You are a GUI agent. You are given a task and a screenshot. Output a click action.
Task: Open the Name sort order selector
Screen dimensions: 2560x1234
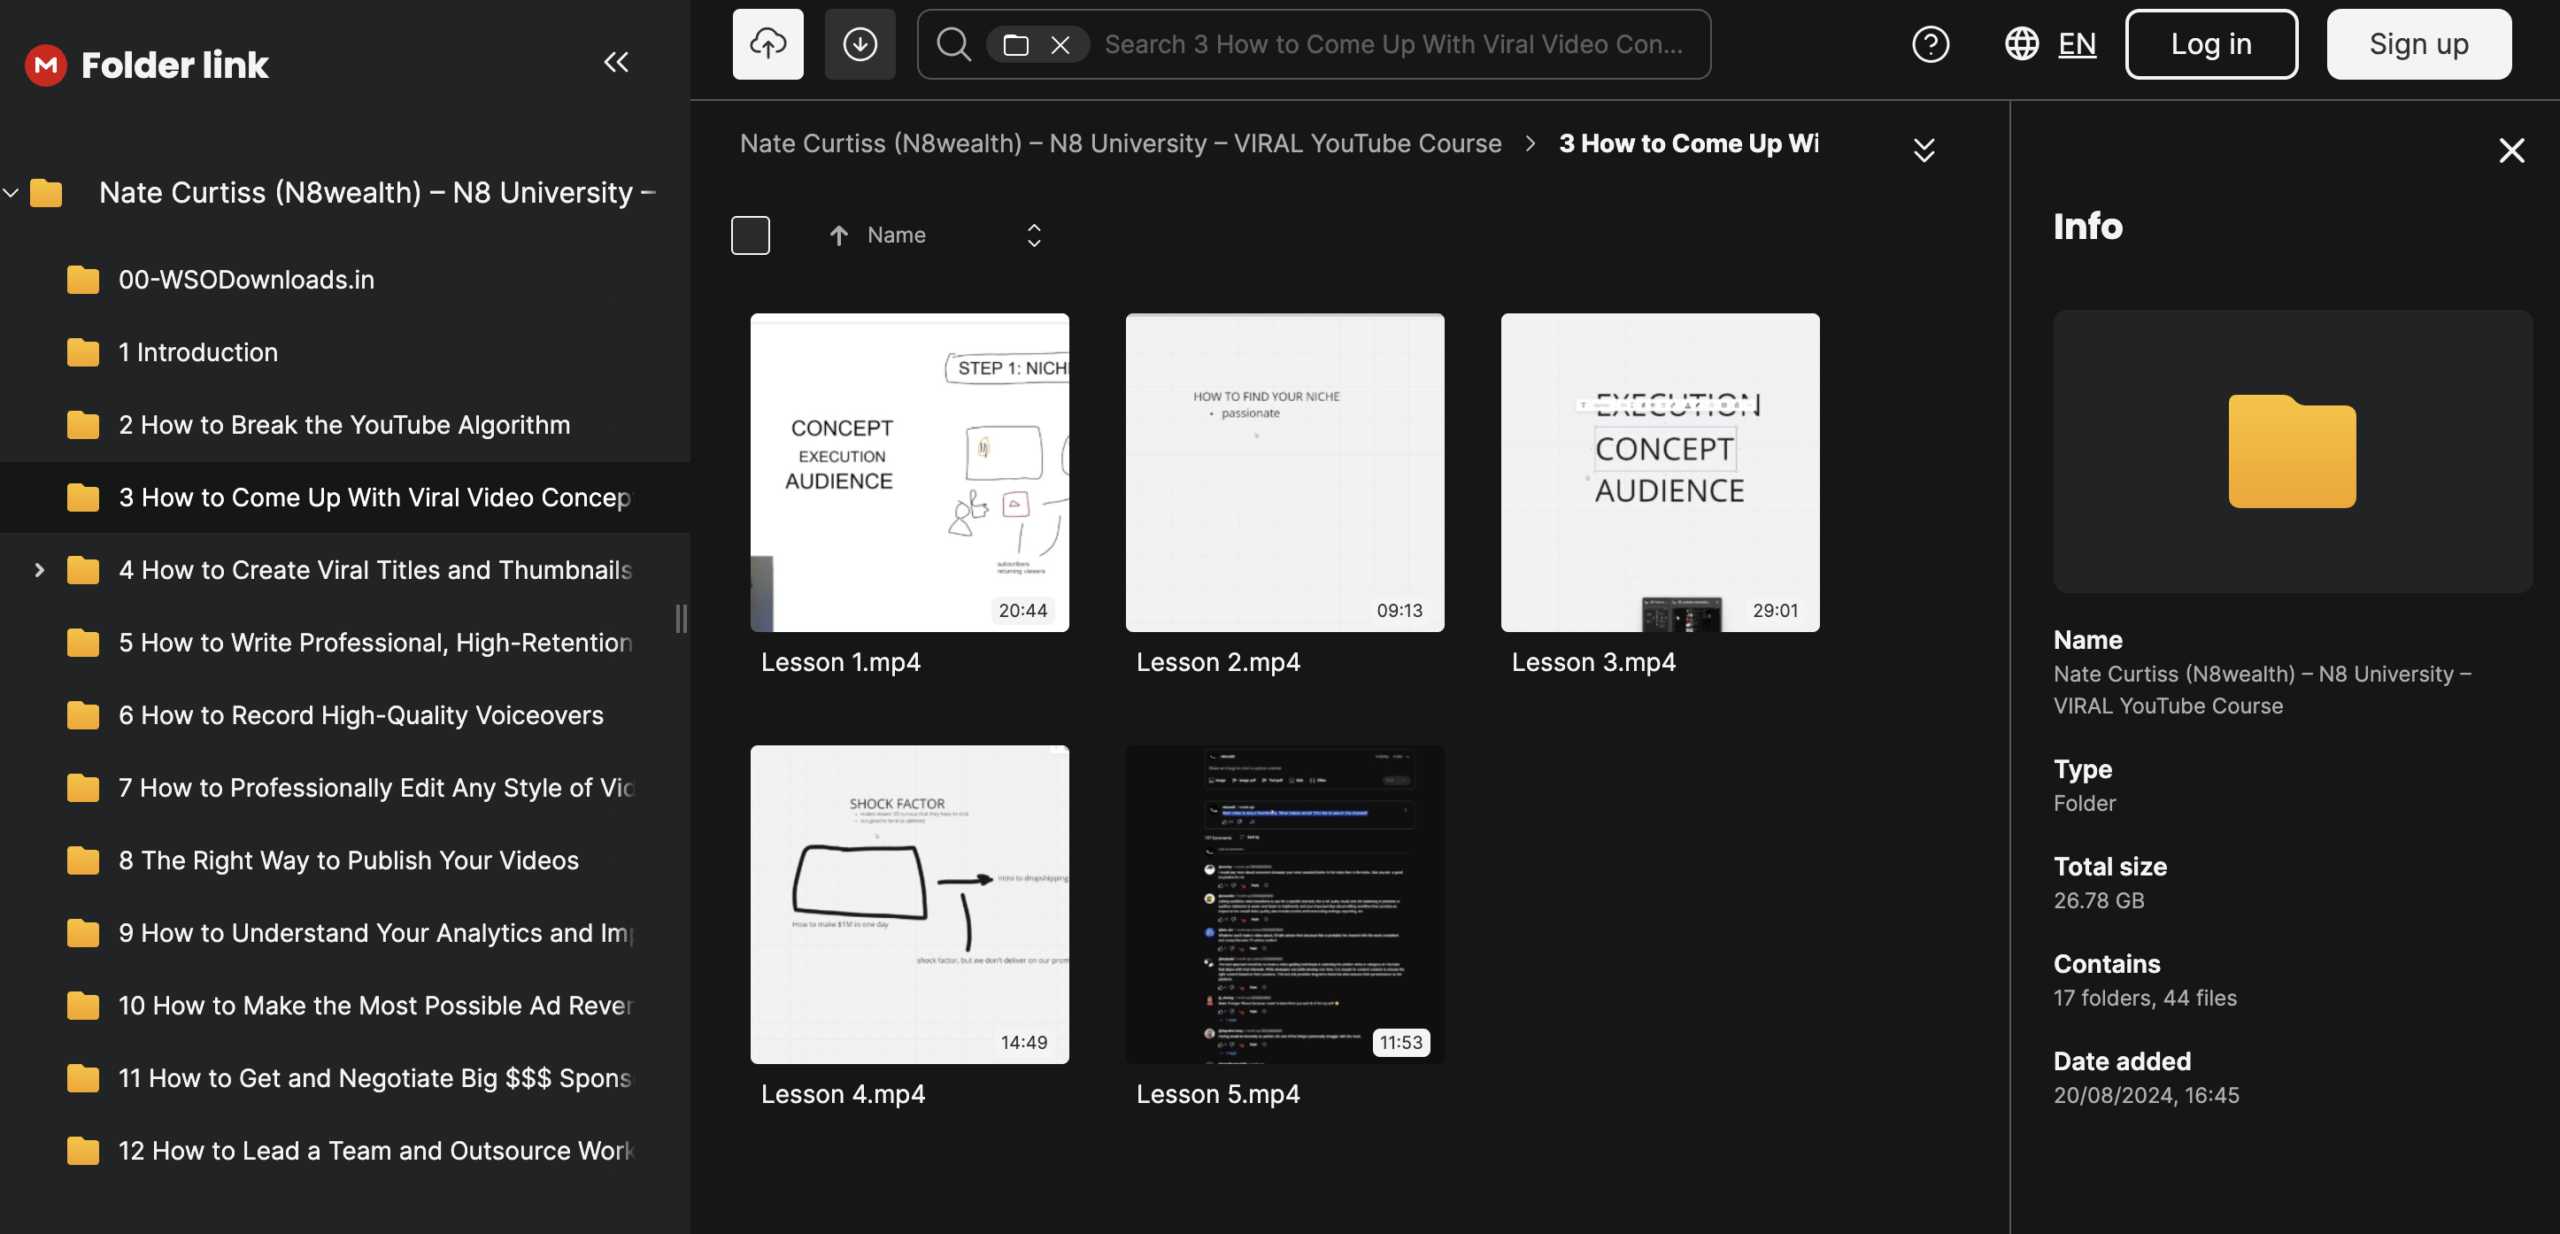1033,235
